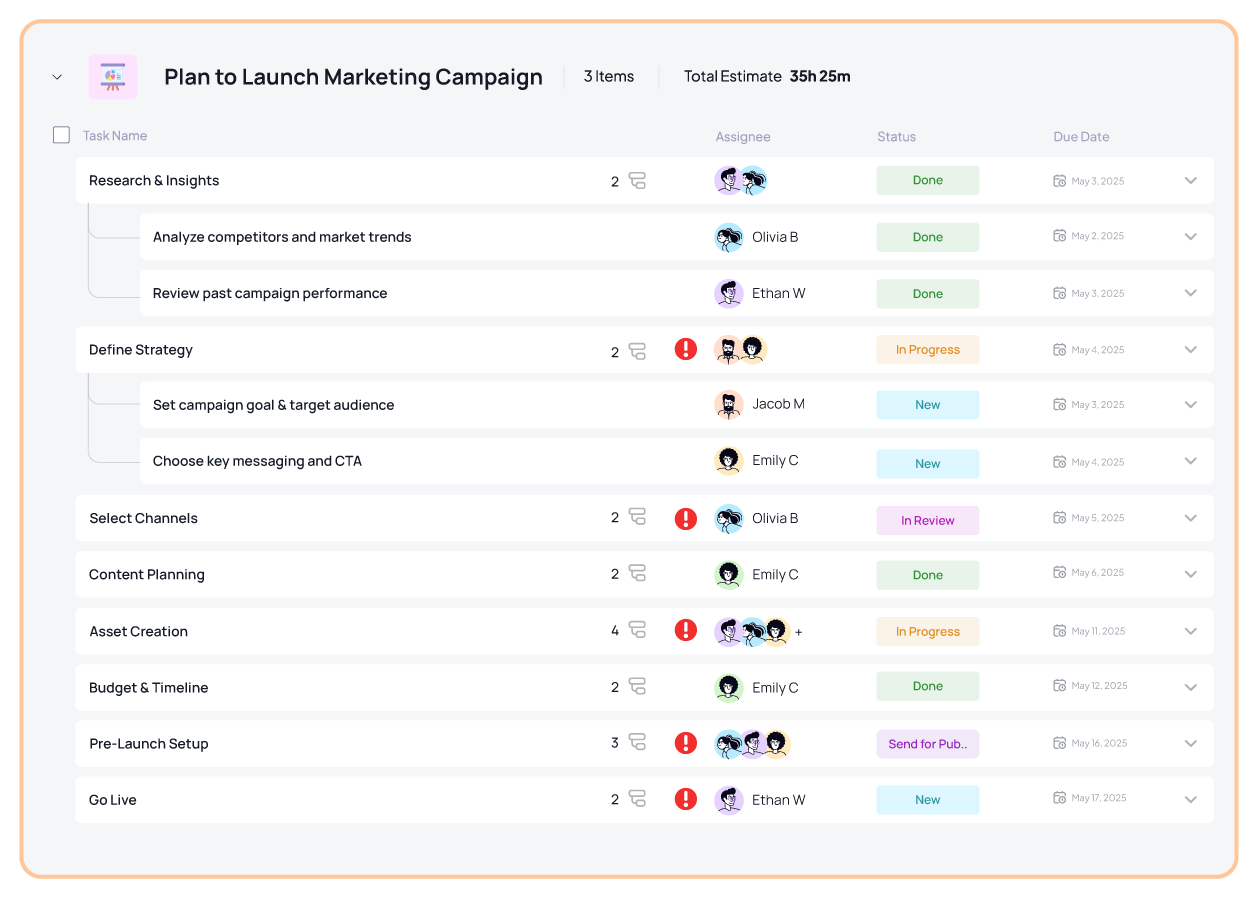Tick the select-all checkbox beside Task Name
Image resolution: width=1258 pixels, height=898 pixels.
(62, 135)
